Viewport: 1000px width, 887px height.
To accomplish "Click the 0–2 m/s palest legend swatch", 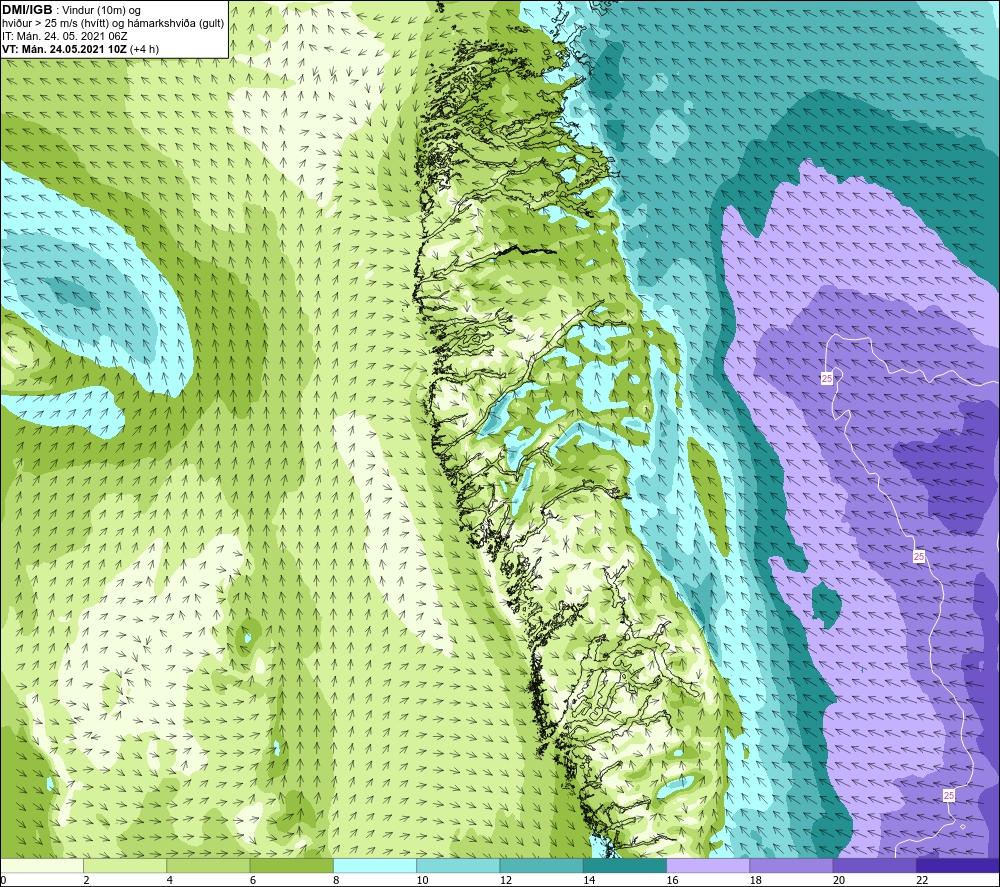I will pyautogui.click(x=42, y=866).
